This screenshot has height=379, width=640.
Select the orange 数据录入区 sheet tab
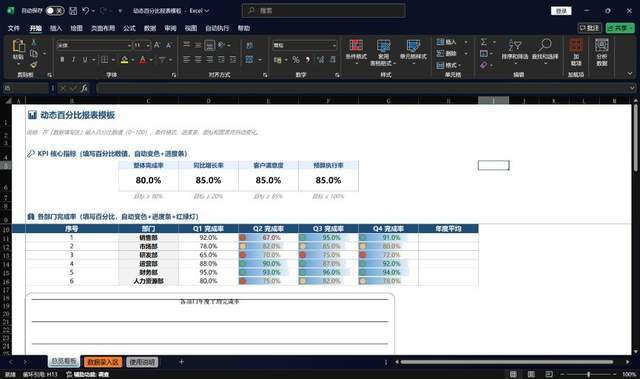pyautogui.click(x=103, y=362)
